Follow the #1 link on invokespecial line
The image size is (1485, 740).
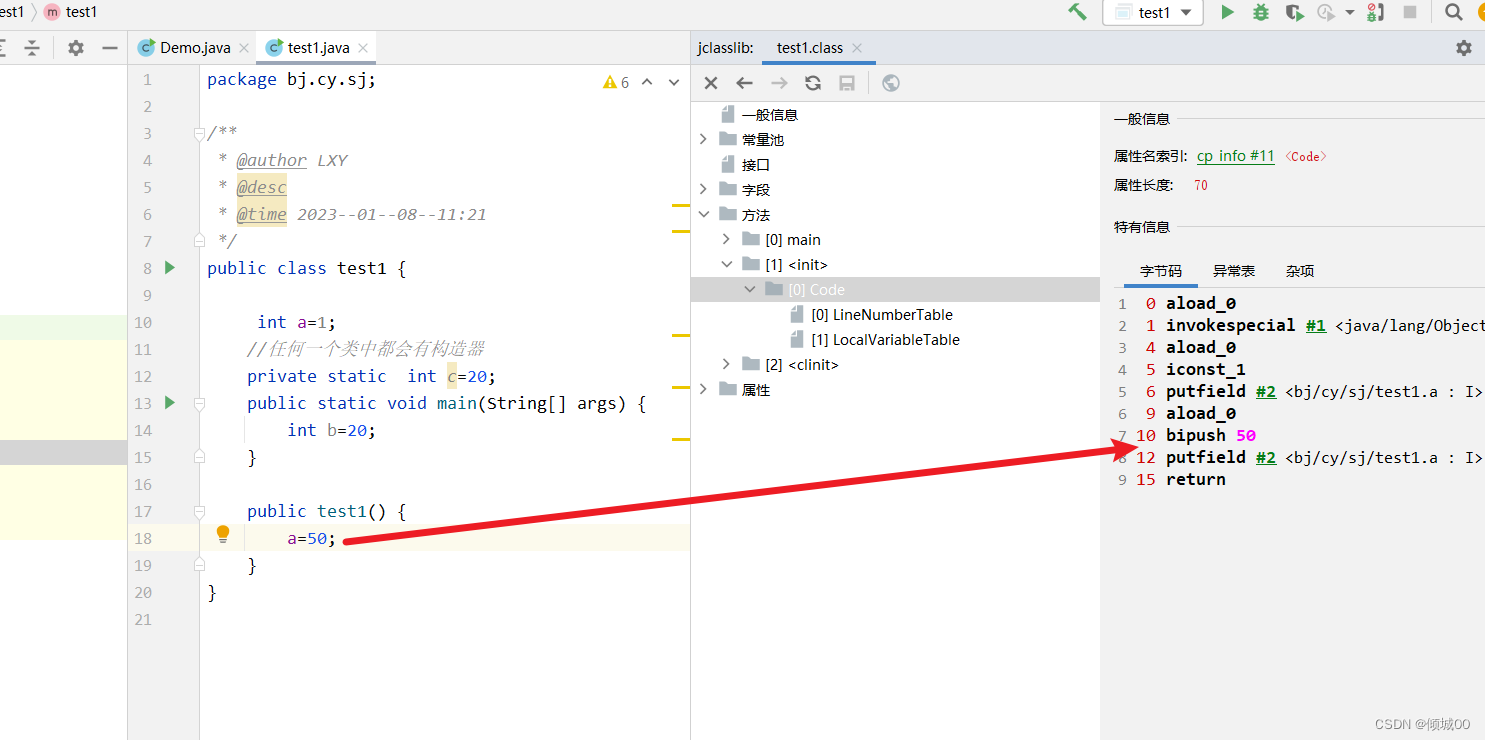[x=1315, y=326]
